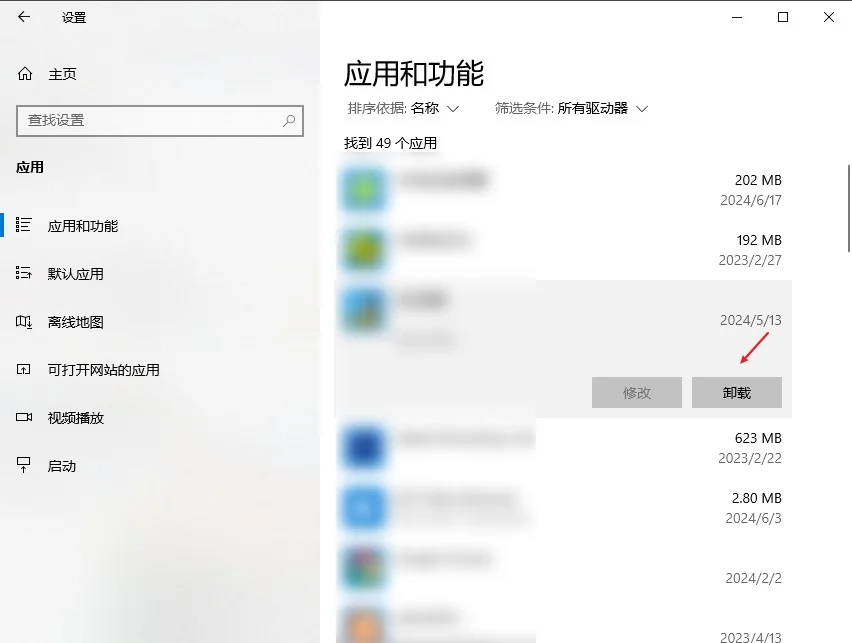Click the 启动 sidebar icon
The image size is (852, 643).
click(23, 465)
